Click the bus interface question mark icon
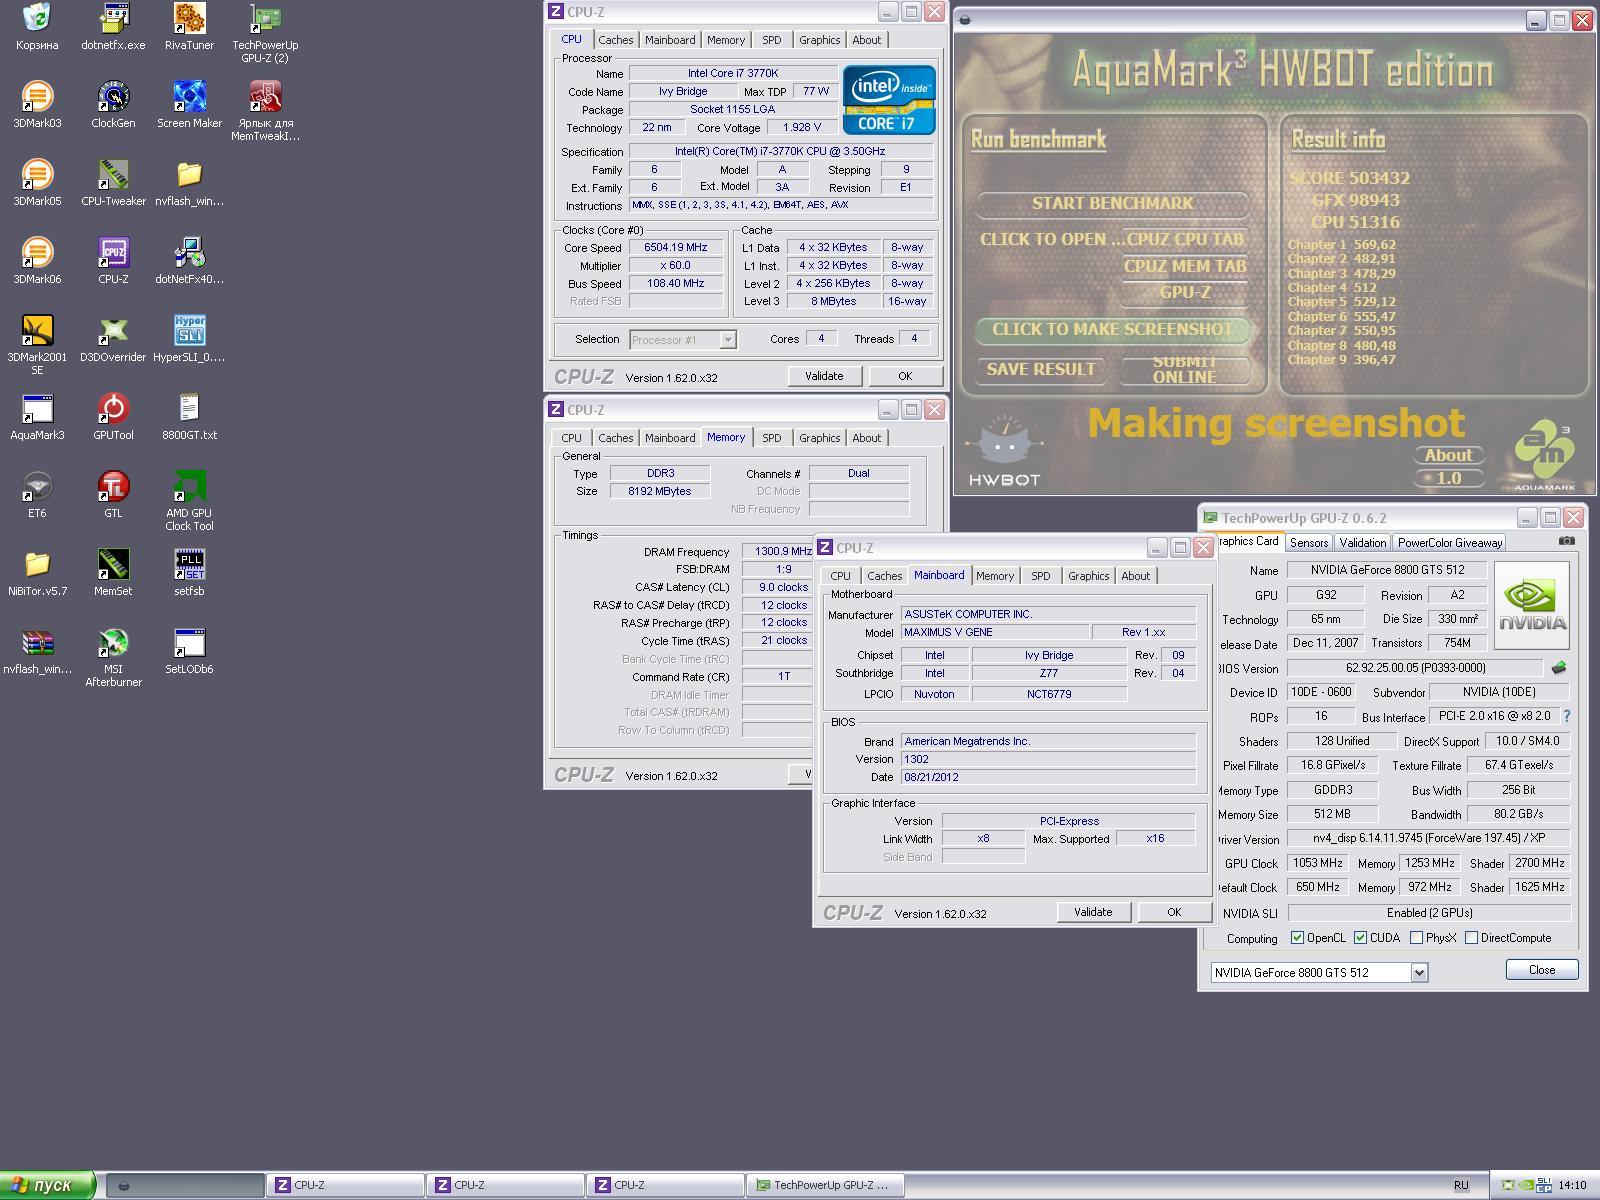The width and height of the screenshot is (1600, 1200). (1566, 716)
